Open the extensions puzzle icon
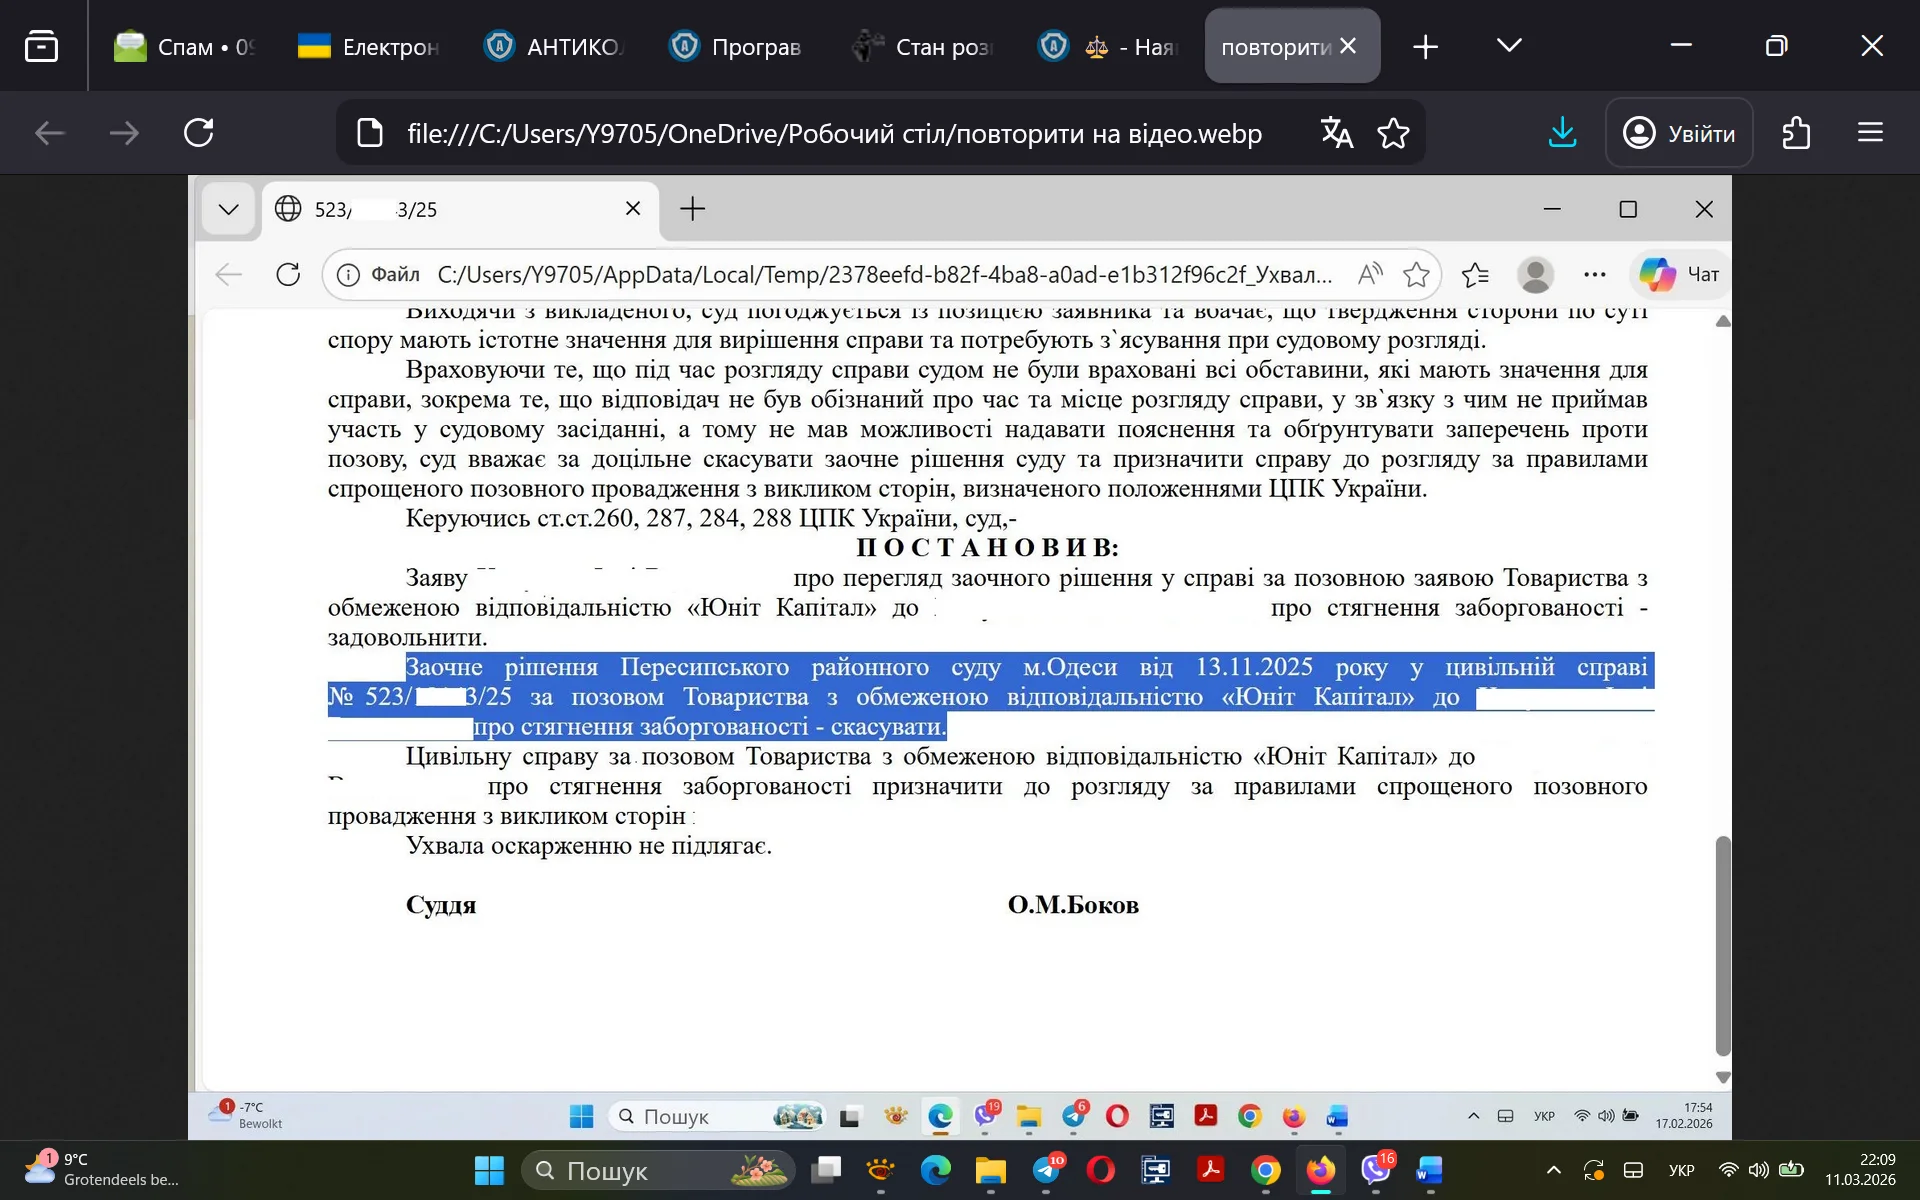Image resolution: width=1920 pixels, height=1200 pixels. pyautogui.click(x=1796, y=133)
